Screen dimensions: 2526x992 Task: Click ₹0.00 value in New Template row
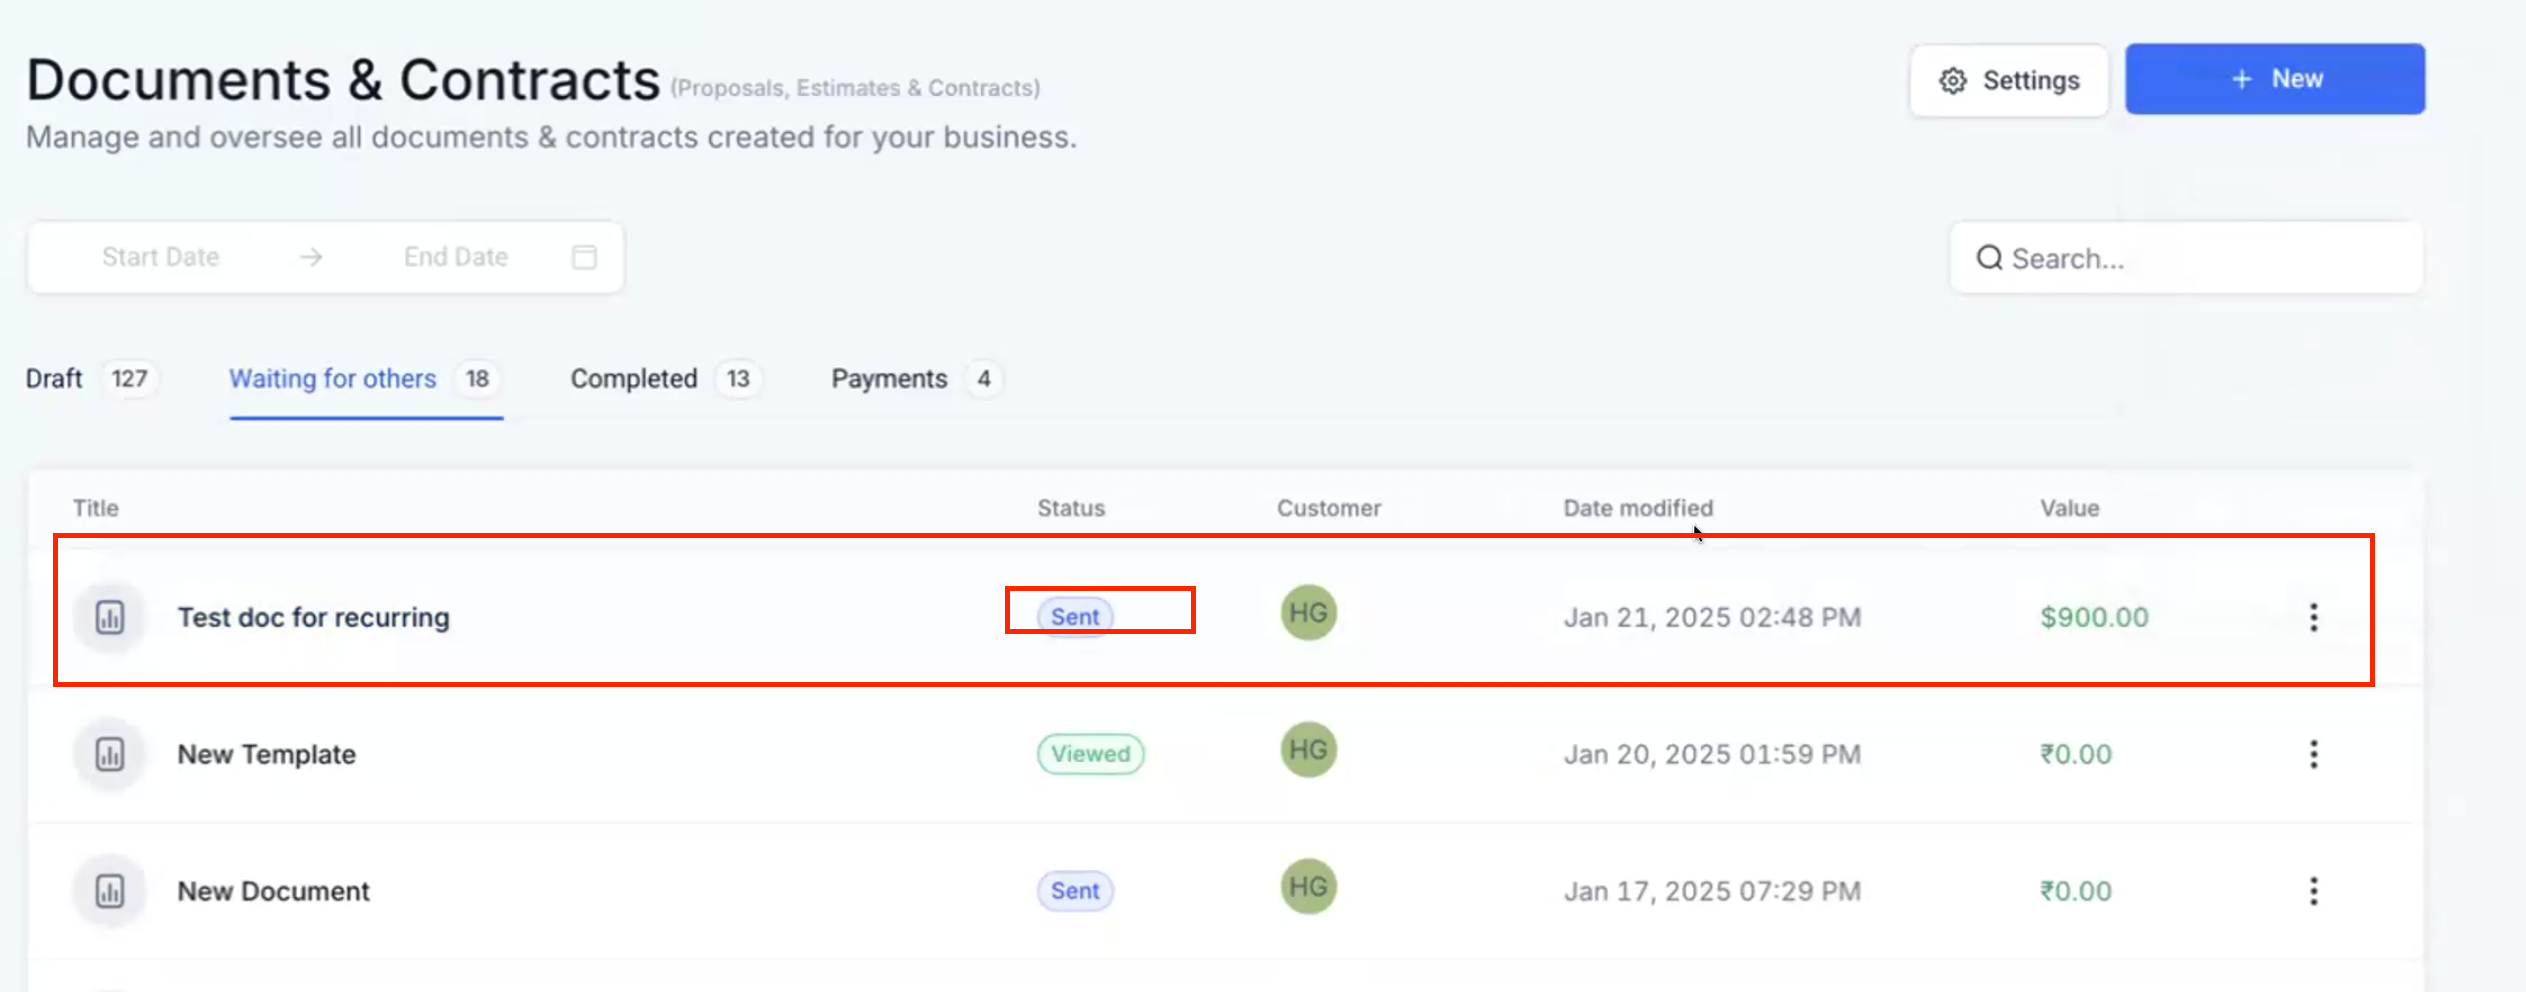click(2076, 754)
